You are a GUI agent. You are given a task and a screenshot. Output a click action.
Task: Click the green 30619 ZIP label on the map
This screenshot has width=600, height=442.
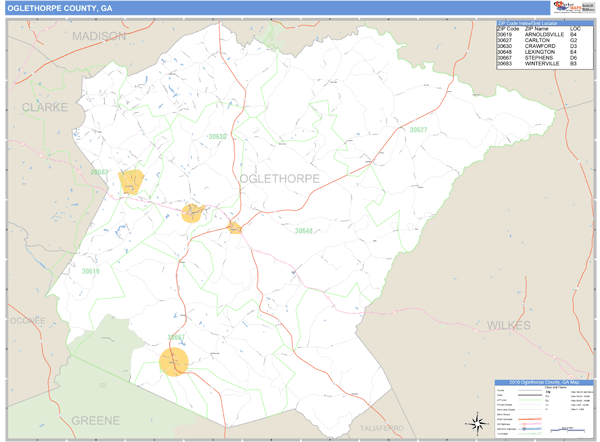(91, 271)
